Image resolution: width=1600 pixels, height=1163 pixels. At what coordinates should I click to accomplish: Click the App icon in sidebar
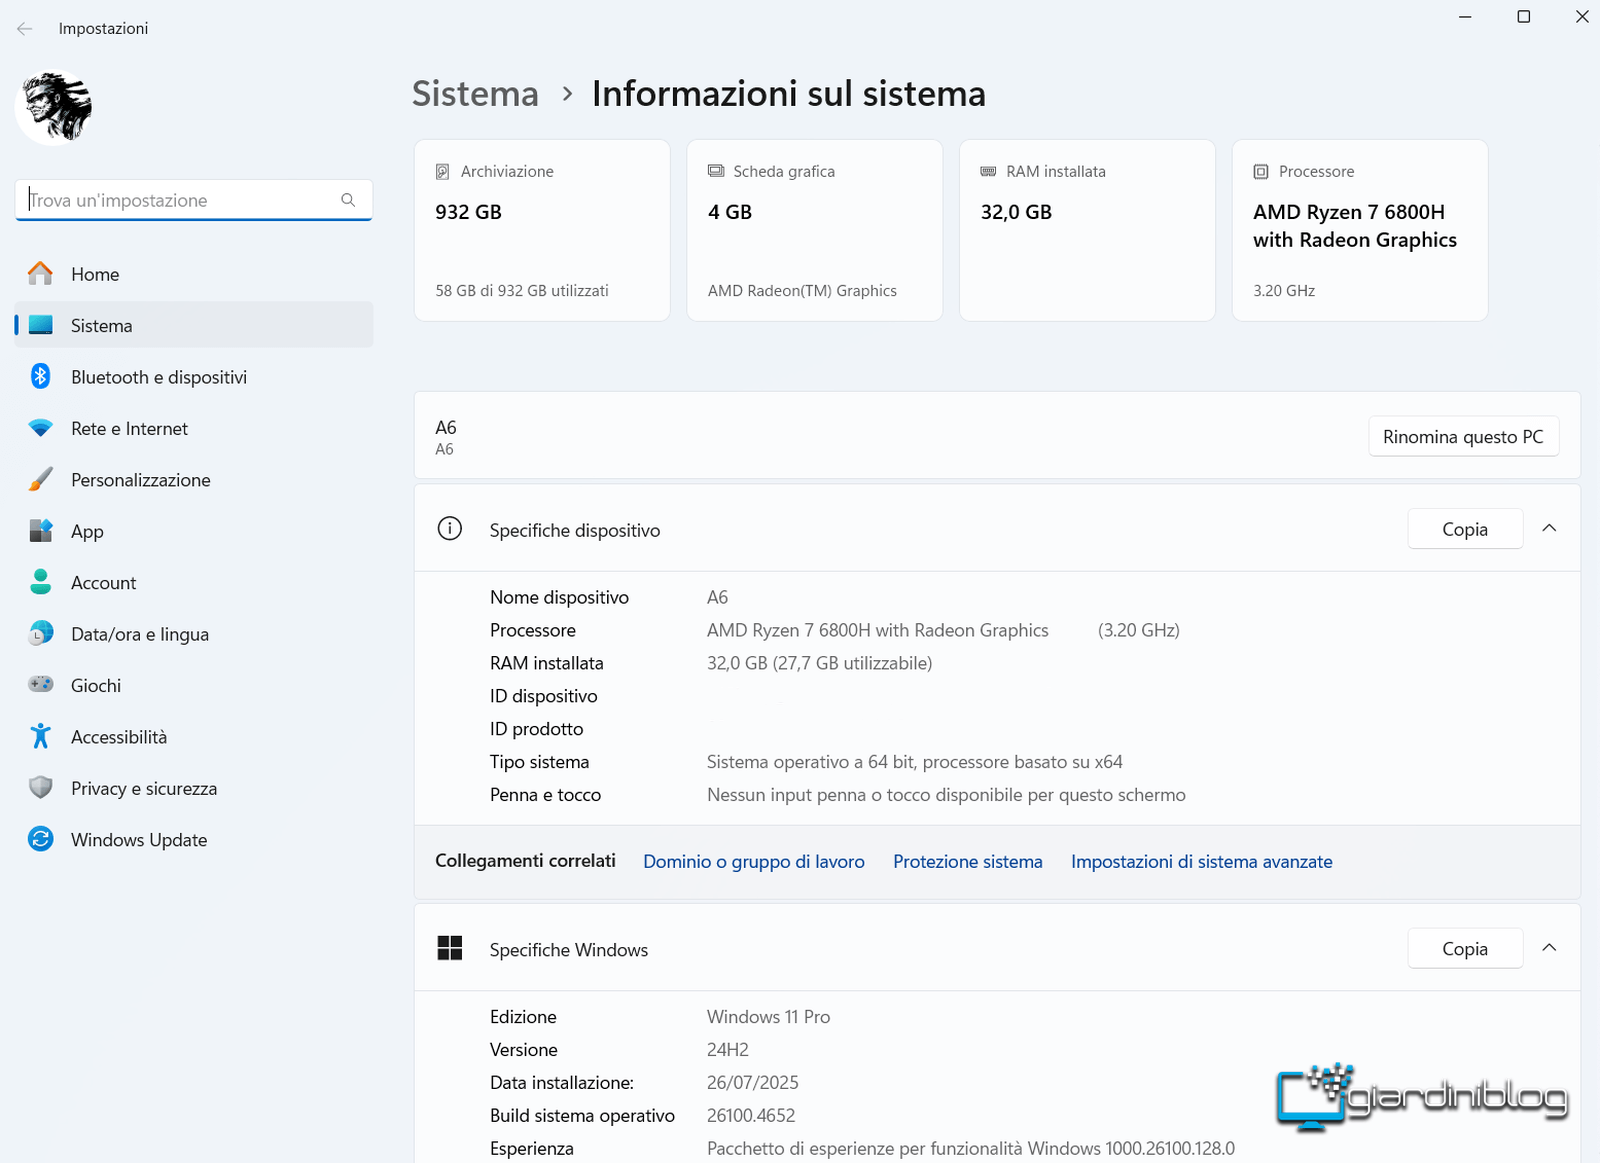coord(41,531)
